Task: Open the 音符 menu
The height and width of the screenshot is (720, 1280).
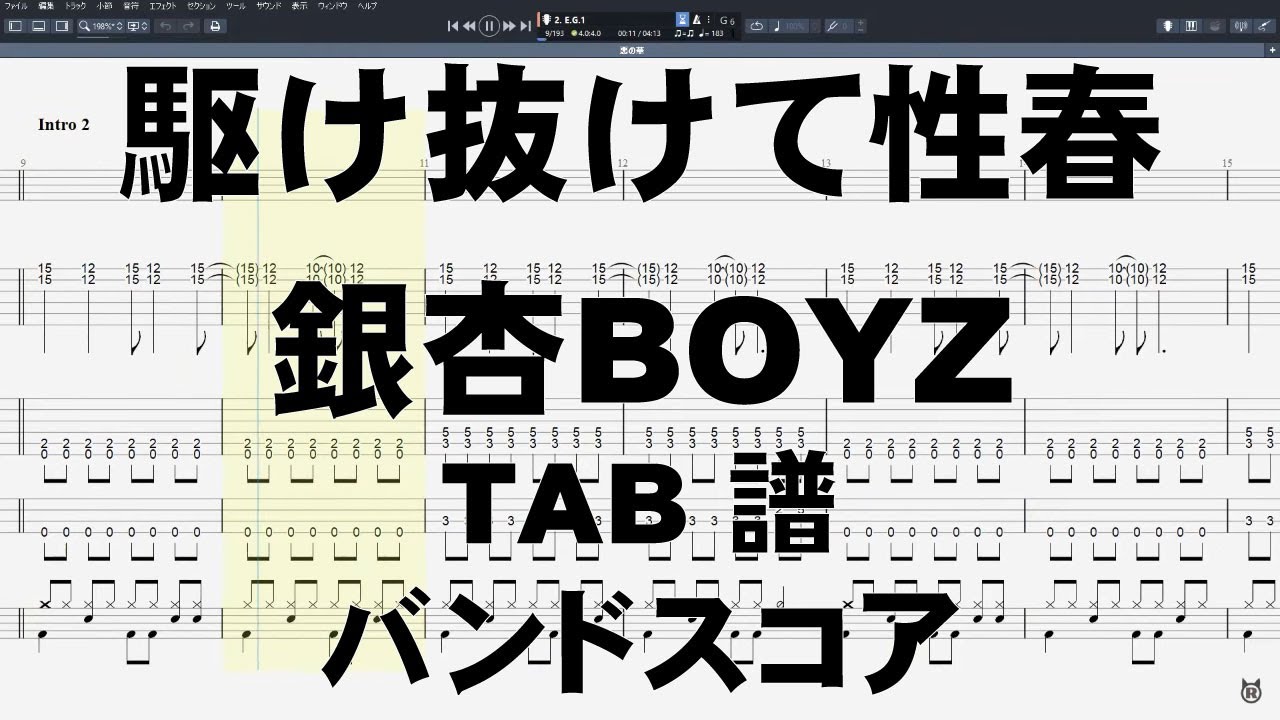Action: (x=131, y=6)
